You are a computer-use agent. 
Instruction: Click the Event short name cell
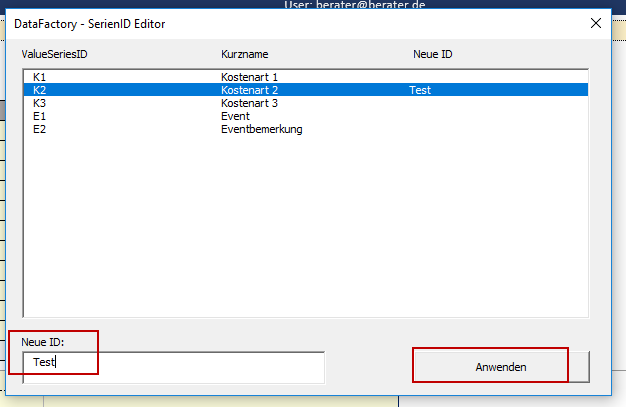click(235, 116)
